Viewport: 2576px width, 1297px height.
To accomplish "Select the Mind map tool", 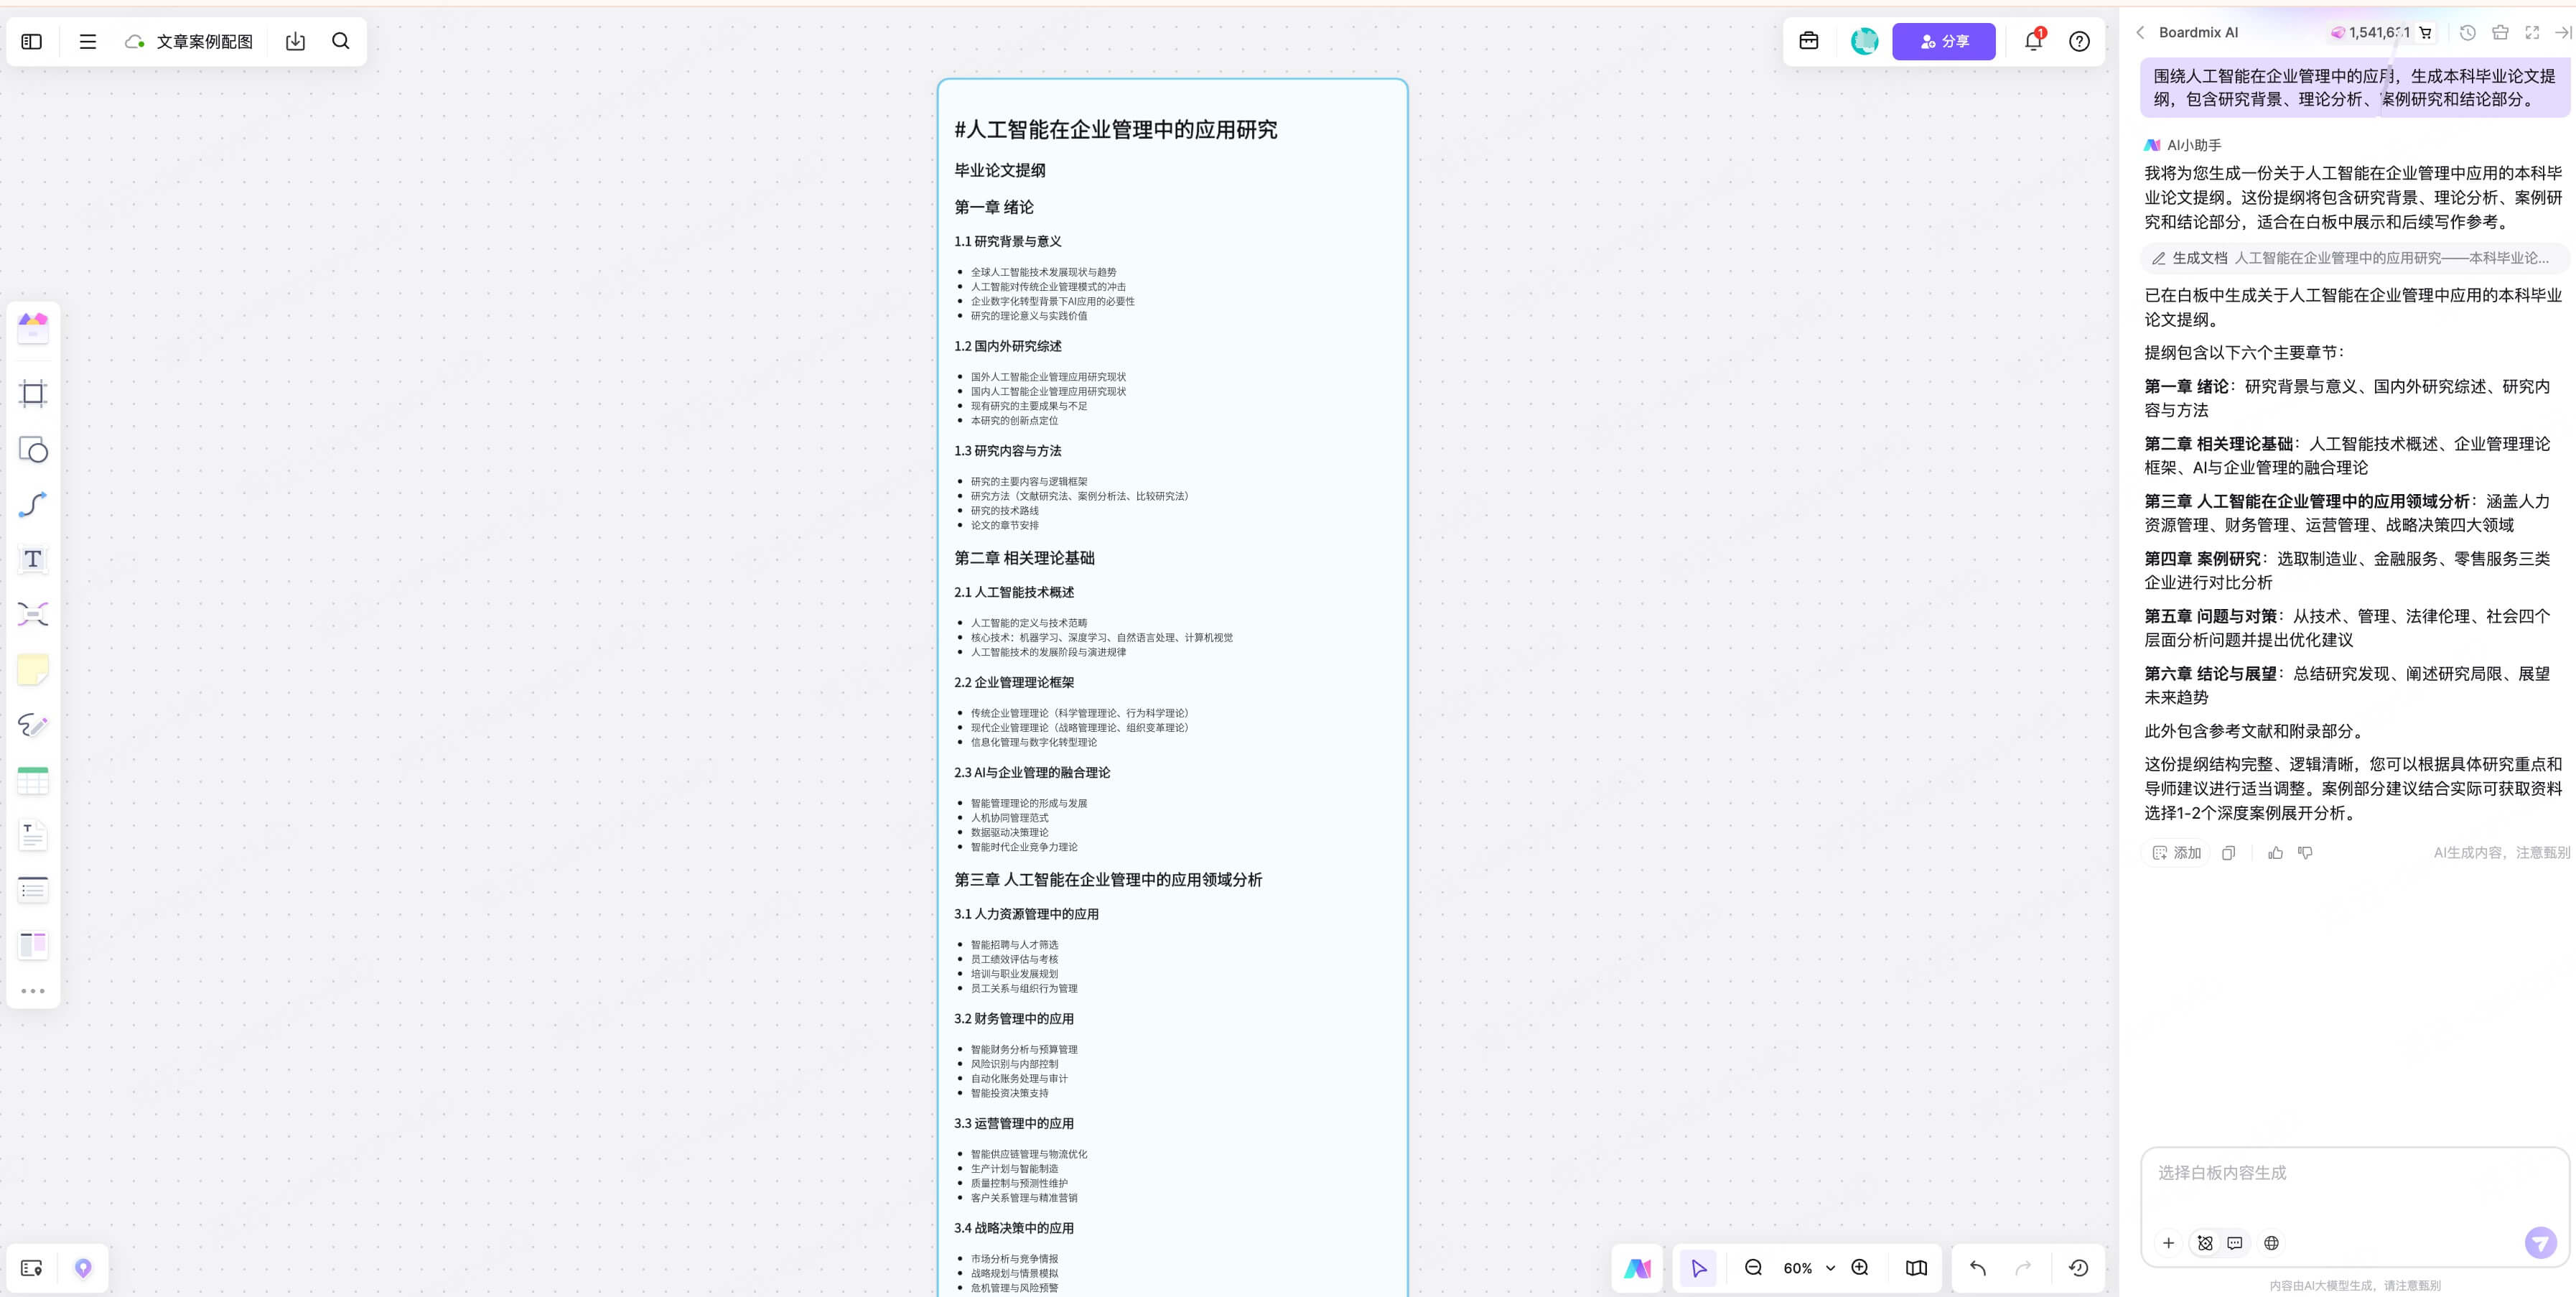I will click(x=33, y=614).
